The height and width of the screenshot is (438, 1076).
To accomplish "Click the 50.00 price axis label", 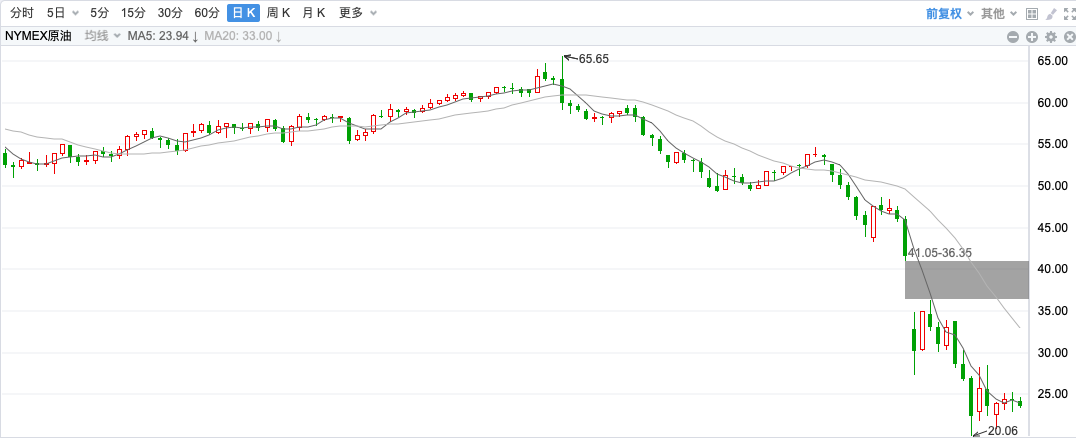I will point(1052,186).
